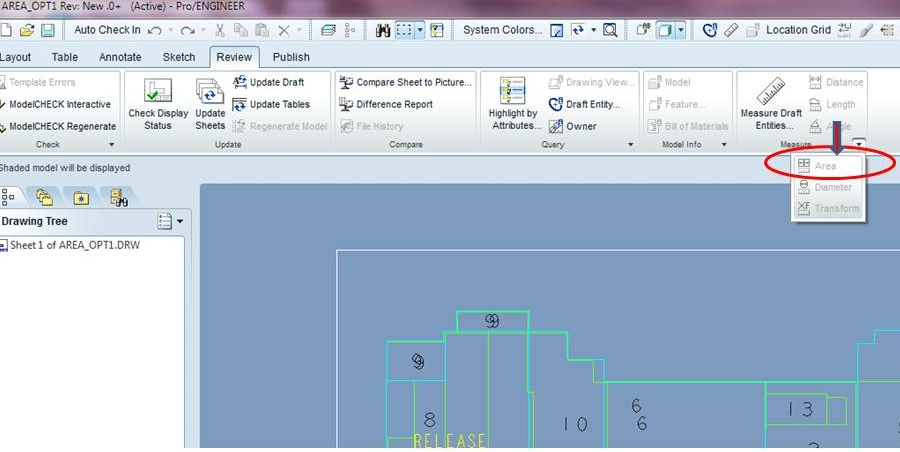Open the selection box tool dropdown arrow
This screenshot has width=900, height=452.
420,30
